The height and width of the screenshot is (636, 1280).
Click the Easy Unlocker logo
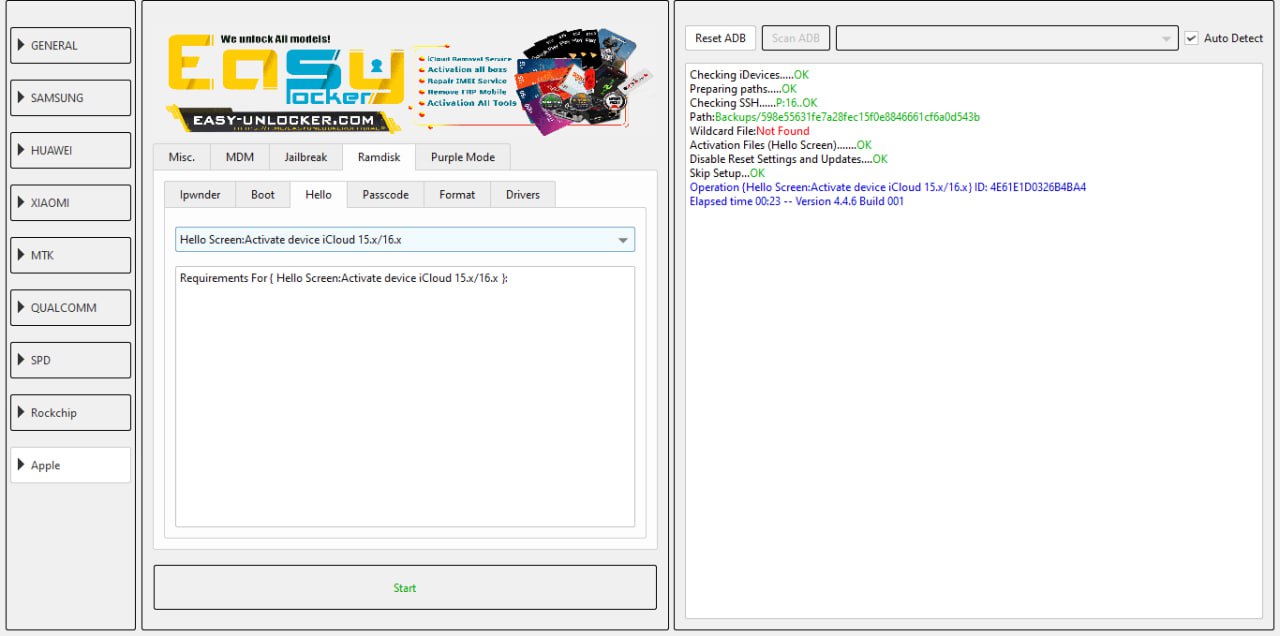284,72
